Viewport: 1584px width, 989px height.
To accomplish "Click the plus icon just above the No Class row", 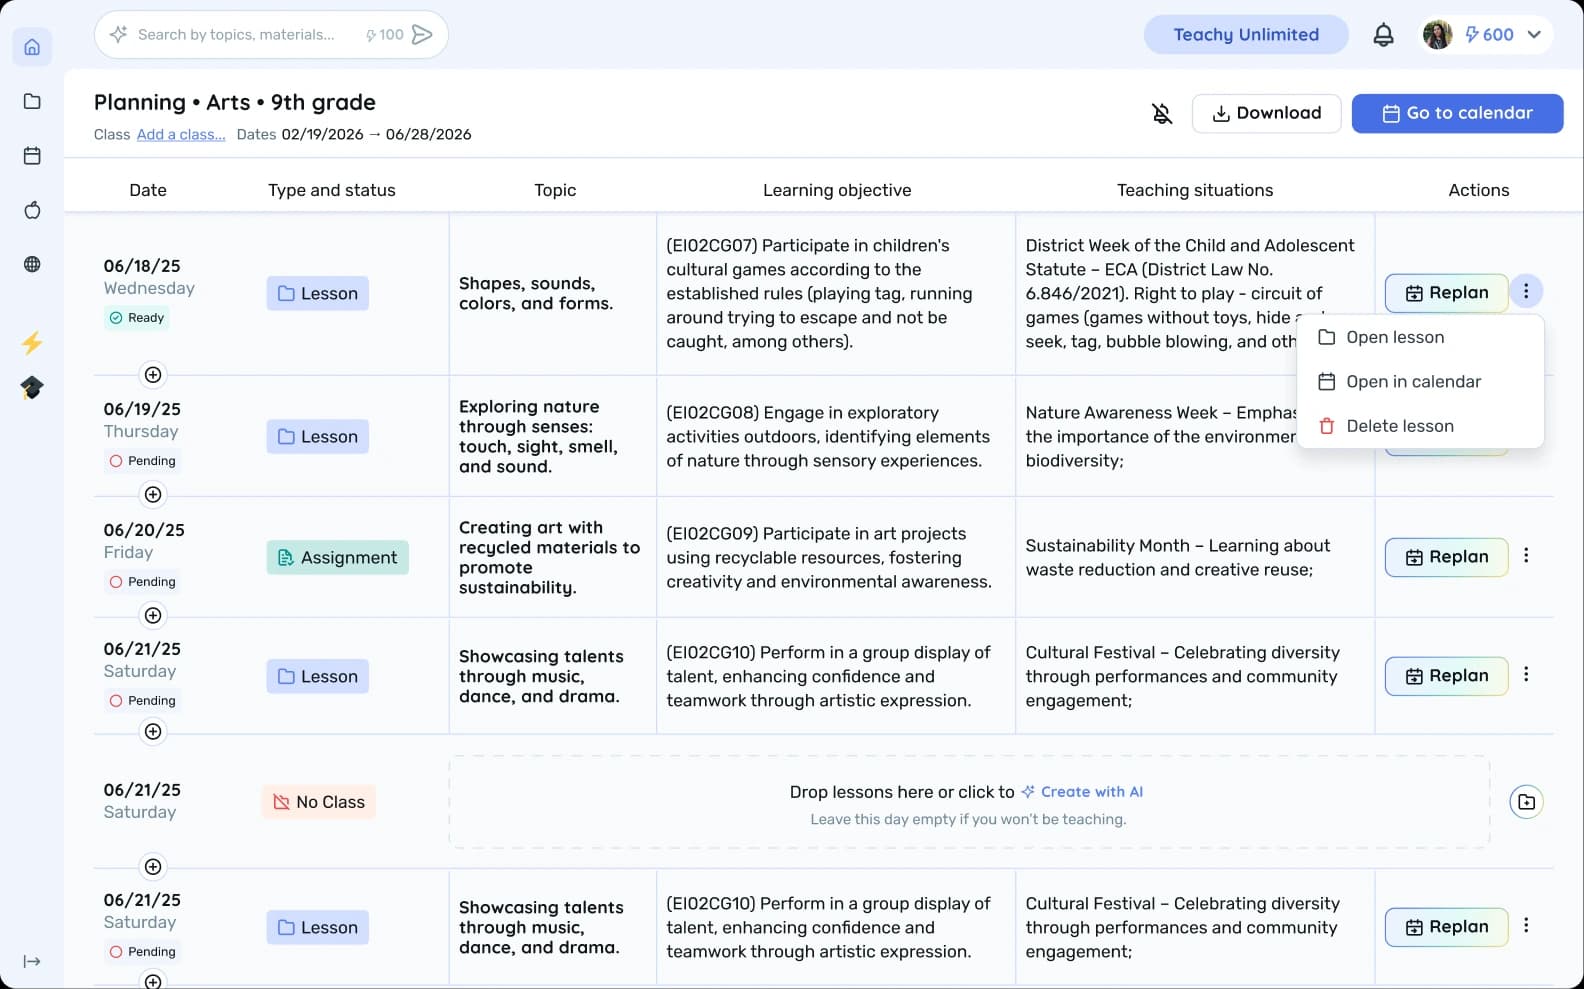I will pos(153,731).
